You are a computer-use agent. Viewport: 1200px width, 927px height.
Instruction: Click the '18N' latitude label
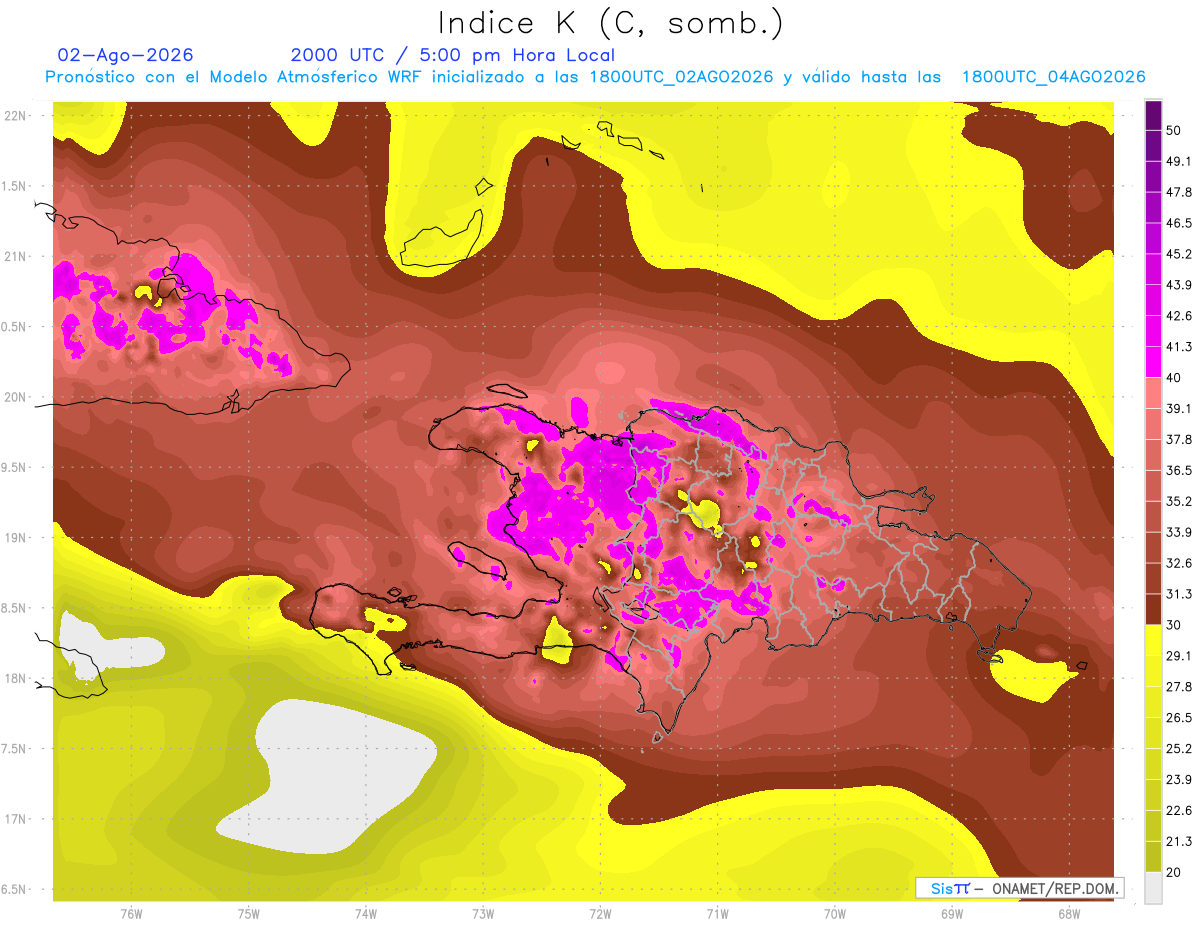tap(16, 679)
